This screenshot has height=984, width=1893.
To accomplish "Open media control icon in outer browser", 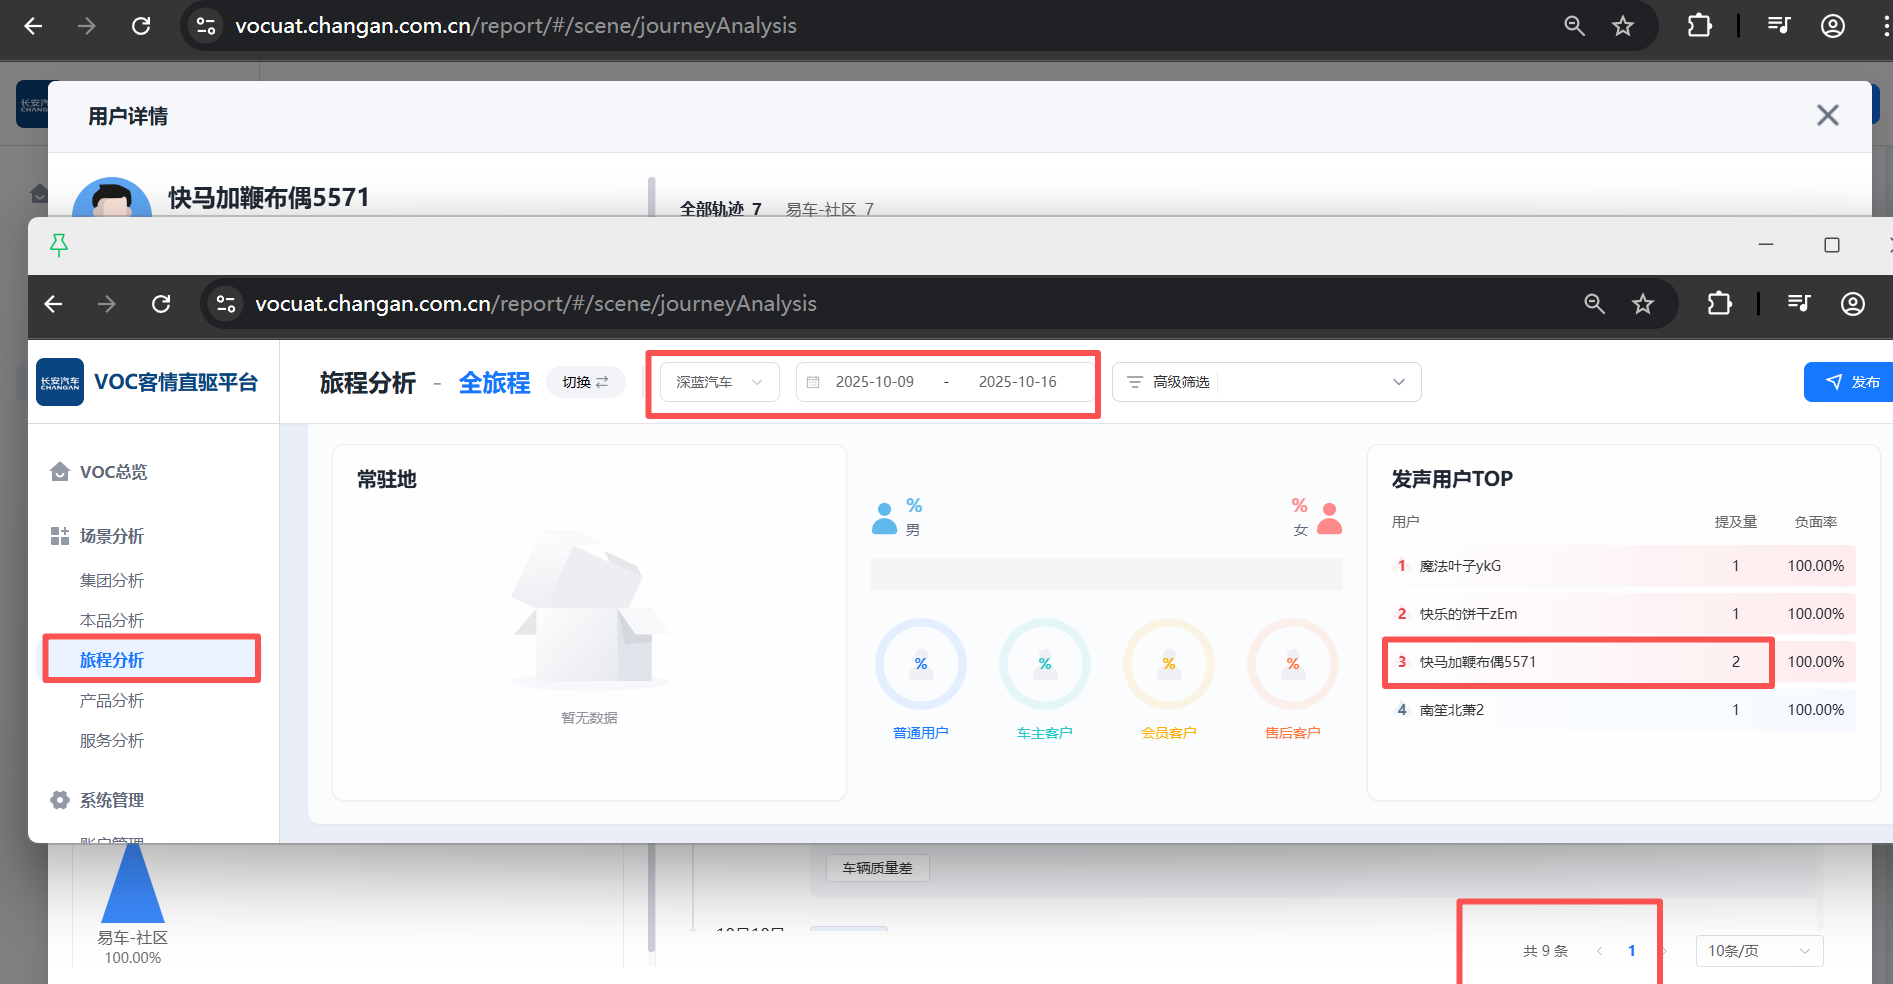I will [1779, 26].
